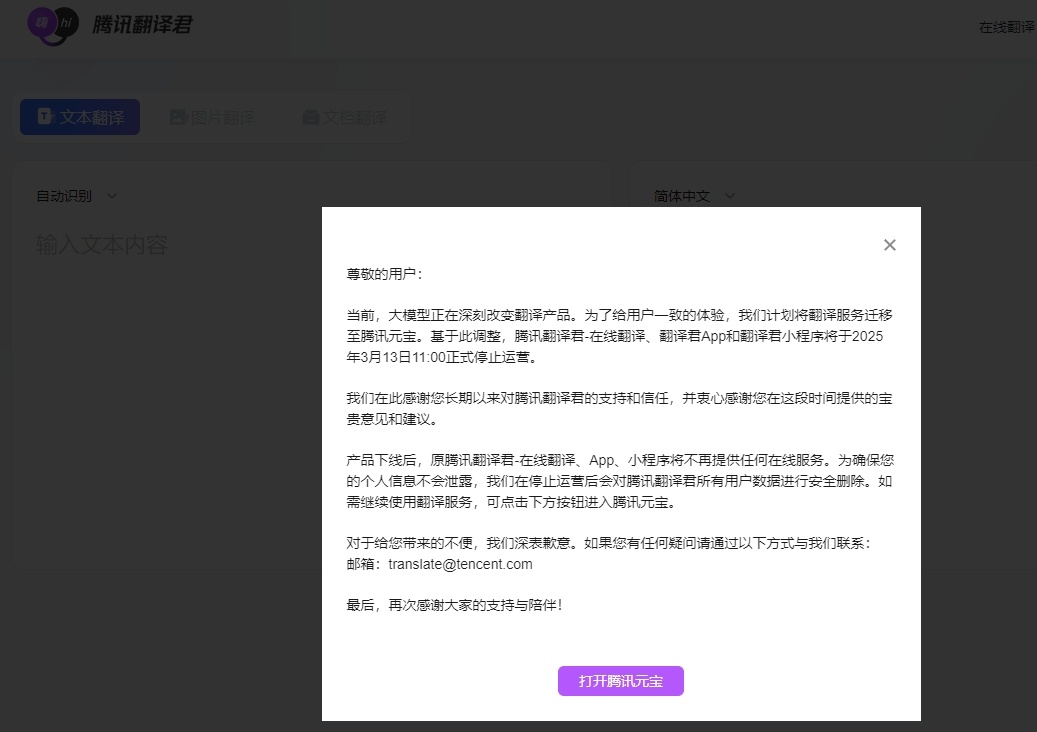Click the 图片翻译 camera icon
Screen dimensions: 1037x732
[x=178, y=116]
